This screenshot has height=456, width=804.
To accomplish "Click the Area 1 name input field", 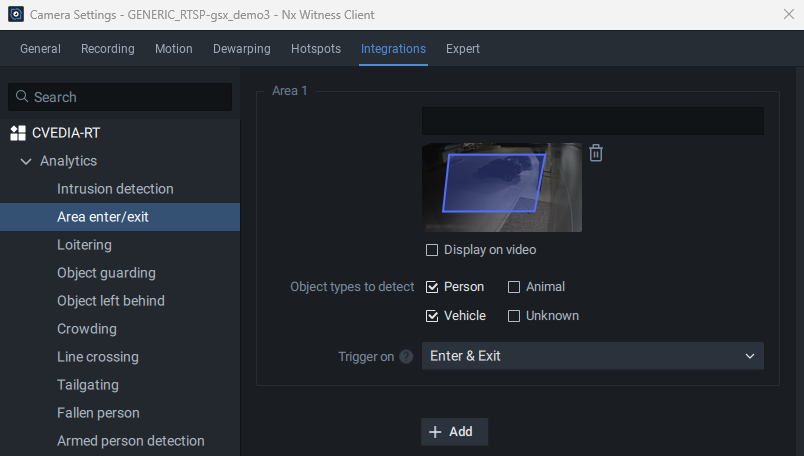I will [x=592, y=121].
